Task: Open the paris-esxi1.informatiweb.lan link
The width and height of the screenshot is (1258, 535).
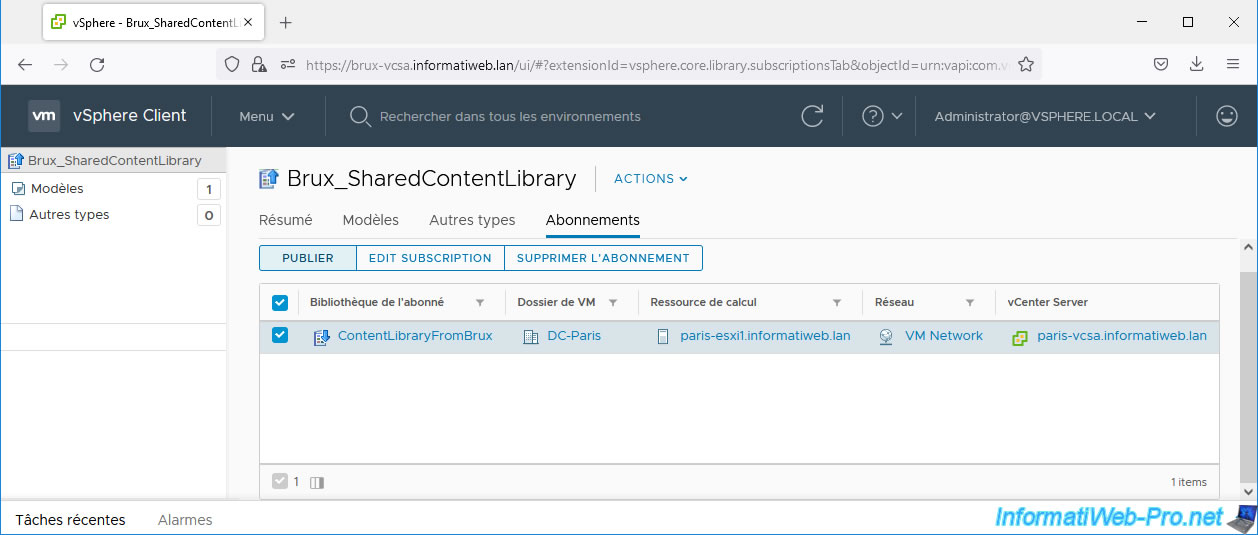Action: click(x=765, y=336)
